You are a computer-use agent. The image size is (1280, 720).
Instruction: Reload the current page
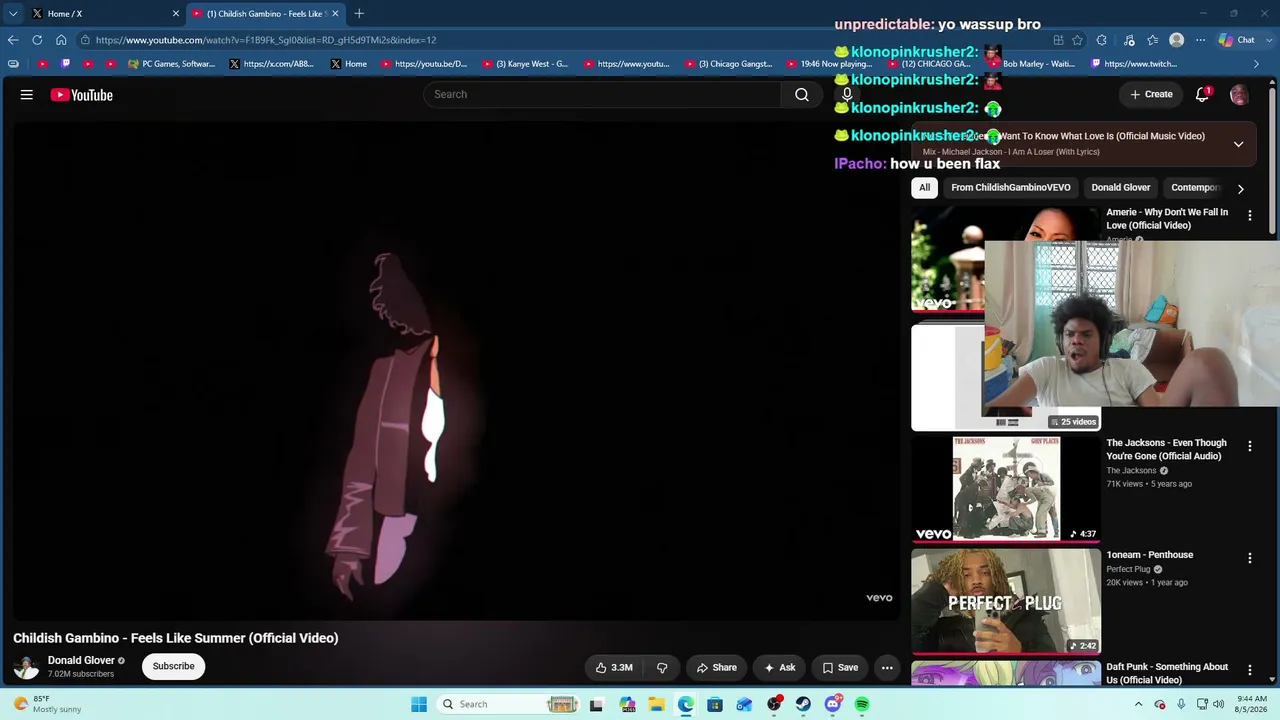click(x=37, y=40)
